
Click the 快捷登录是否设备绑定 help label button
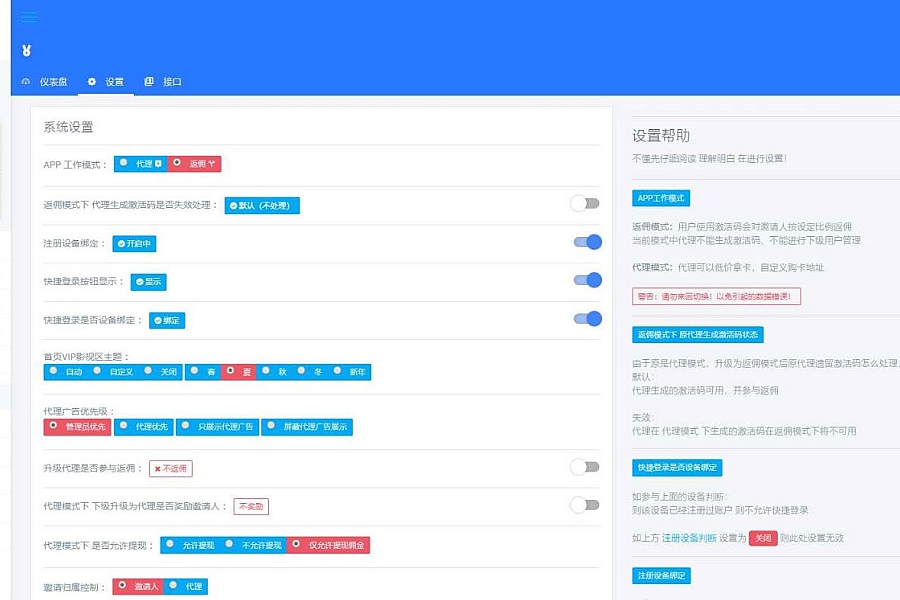pyautogui.click(x=677, y=467)
